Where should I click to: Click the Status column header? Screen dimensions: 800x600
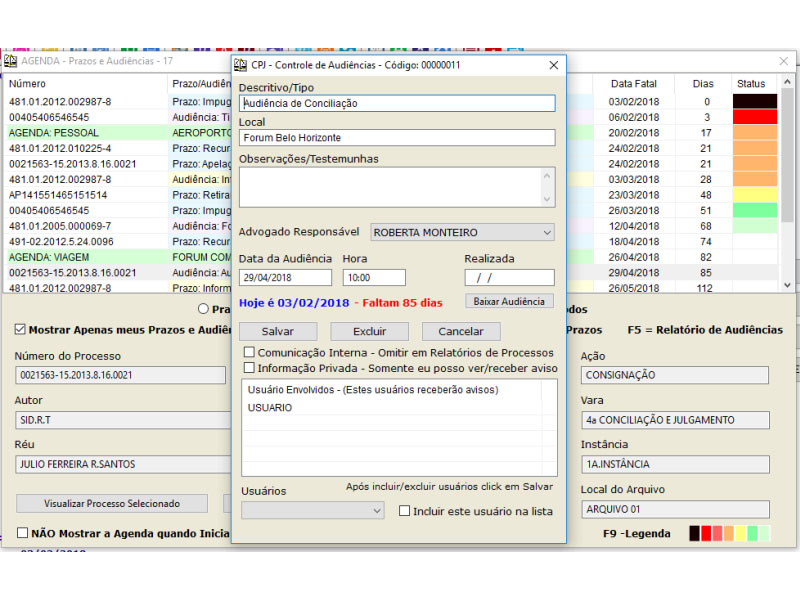750,84
